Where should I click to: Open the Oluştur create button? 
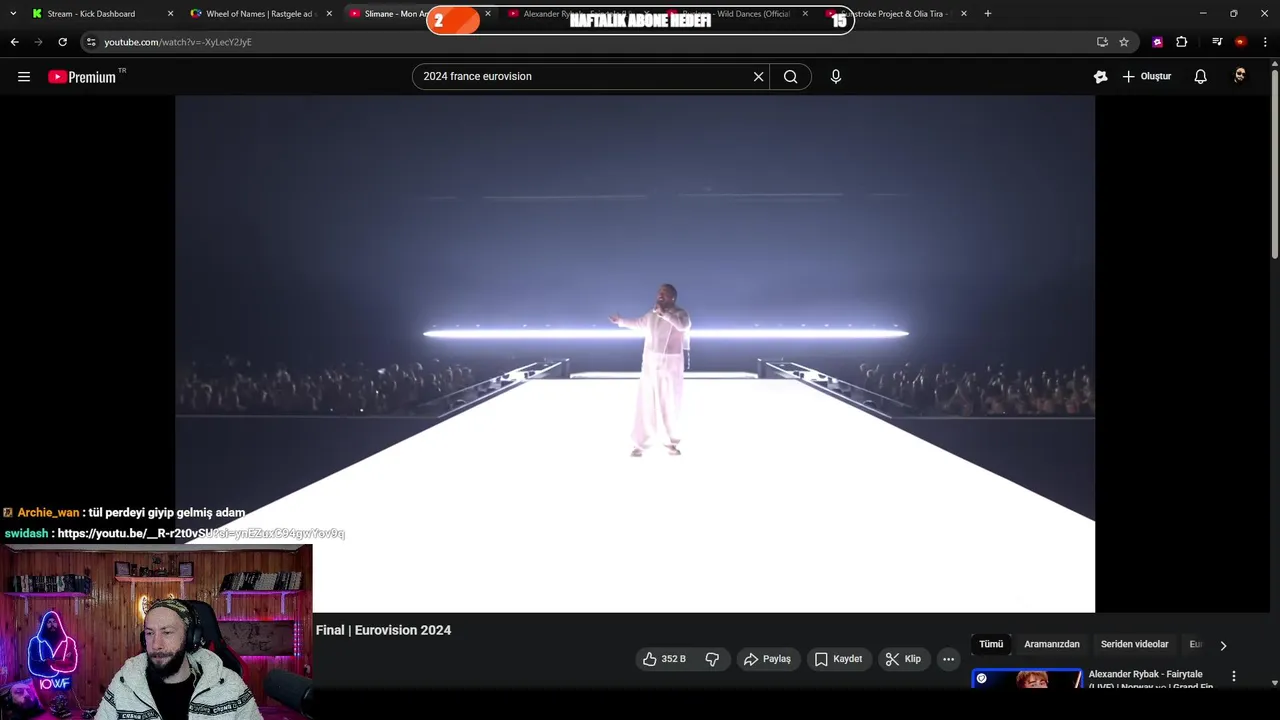tap(1147, 77)
